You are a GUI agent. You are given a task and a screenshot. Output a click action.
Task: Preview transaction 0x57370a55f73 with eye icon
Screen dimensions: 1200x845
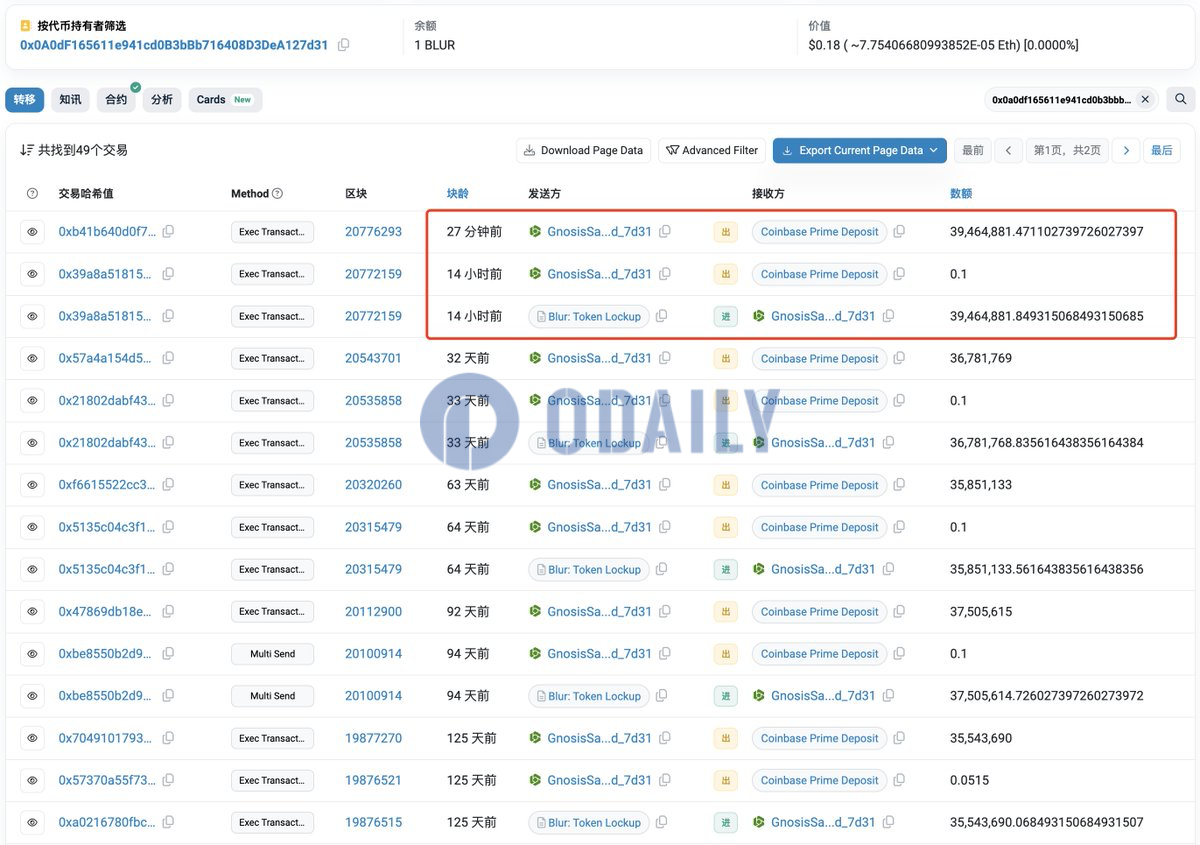(x=32, y=780)
